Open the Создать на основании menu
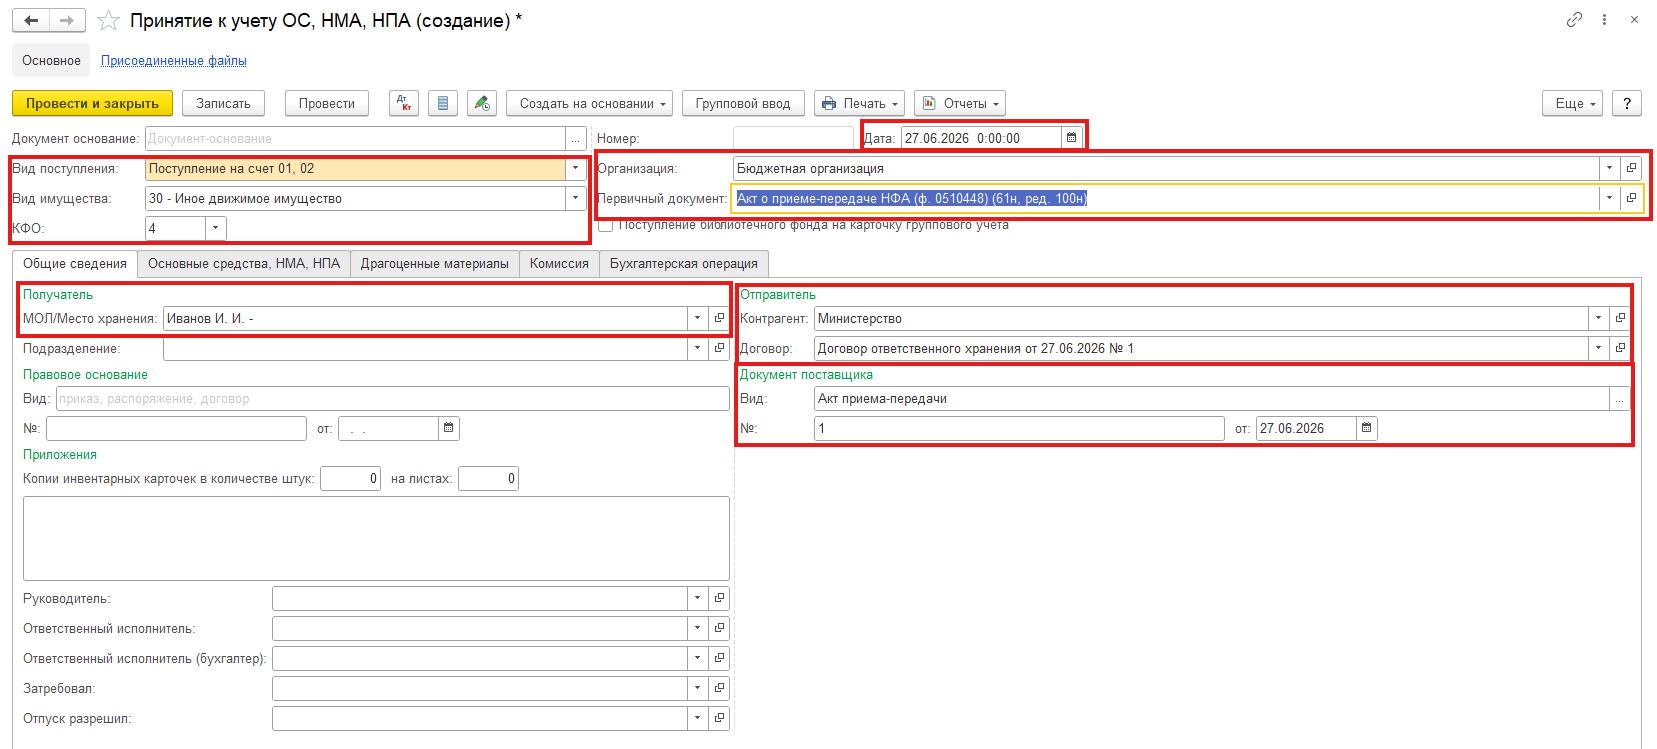Image resolution: width=1657 pixels, height=749 pixels. [589, 103]
